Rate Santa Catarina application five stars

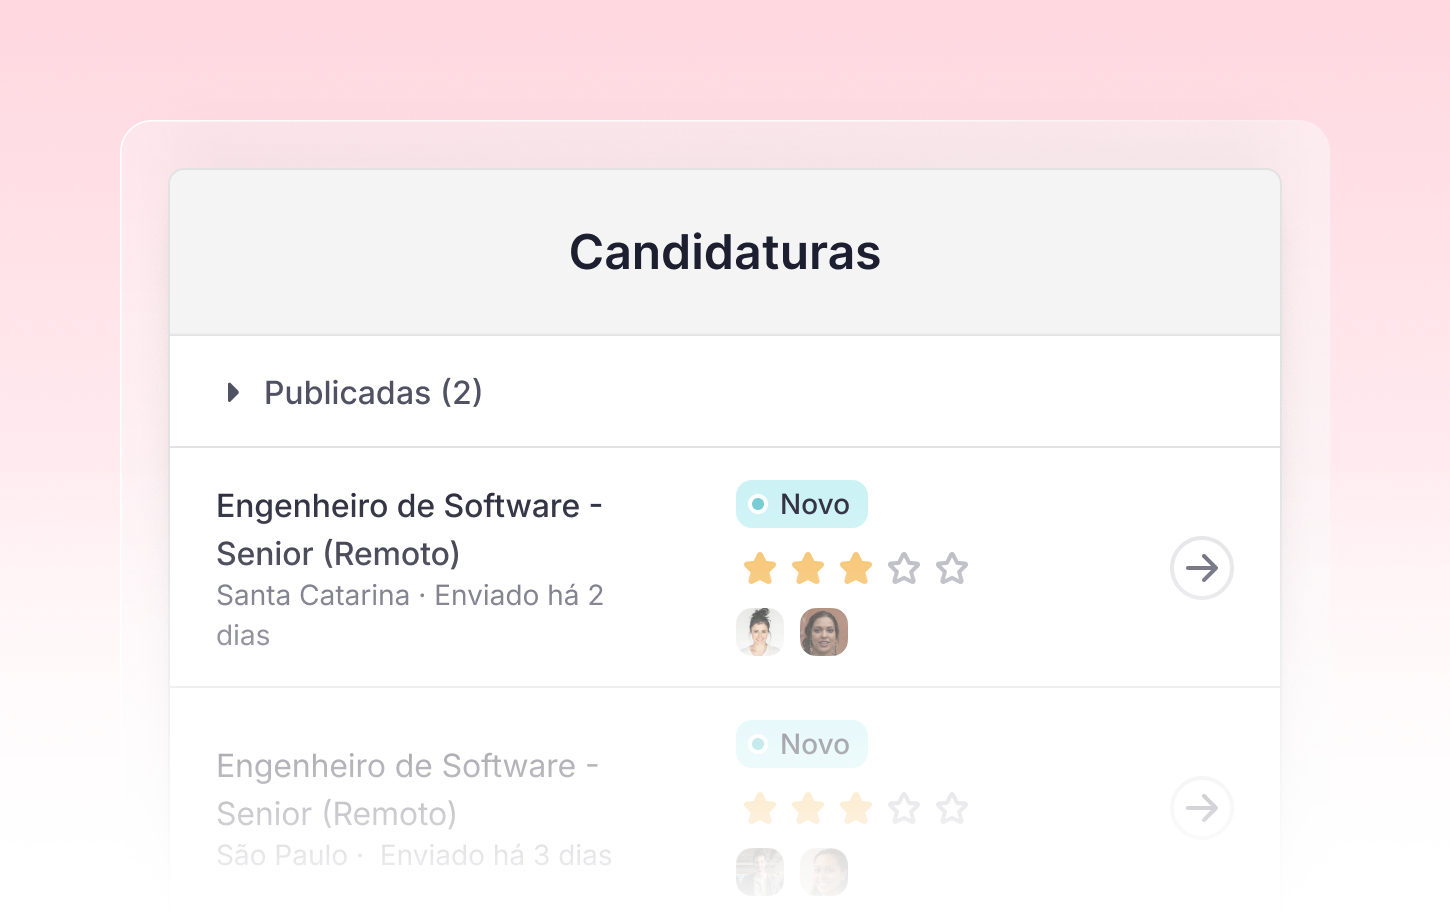click(x=952, y=569)
